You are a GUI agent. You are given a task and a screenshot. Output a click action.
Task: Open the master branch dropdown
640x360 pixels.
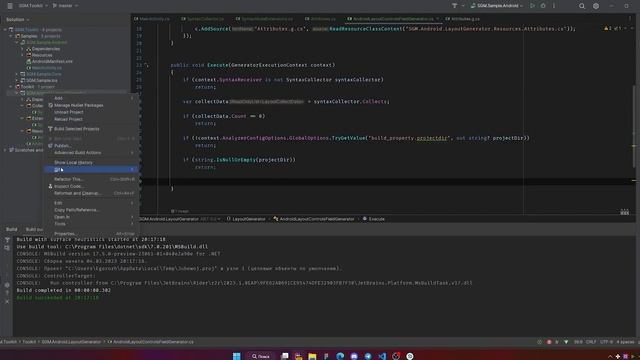[65, 6]
